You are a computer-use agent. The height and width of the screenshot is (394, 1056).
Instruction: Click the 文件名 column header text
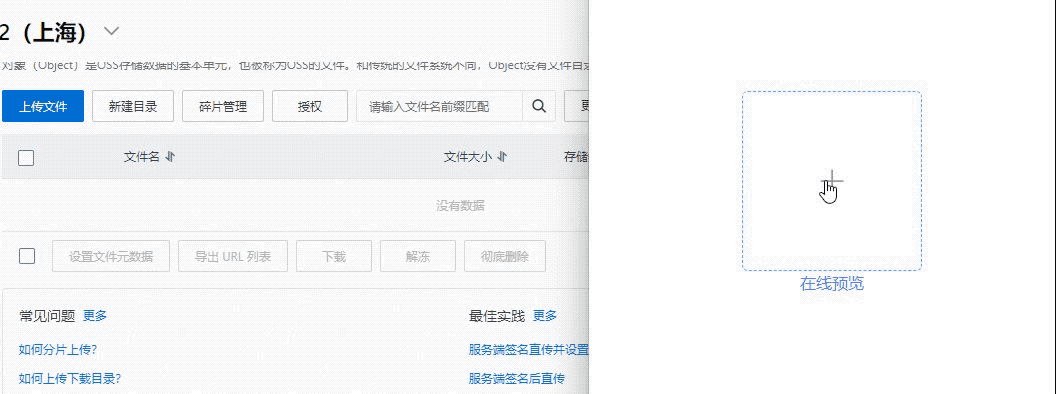(x=141, y=157)
